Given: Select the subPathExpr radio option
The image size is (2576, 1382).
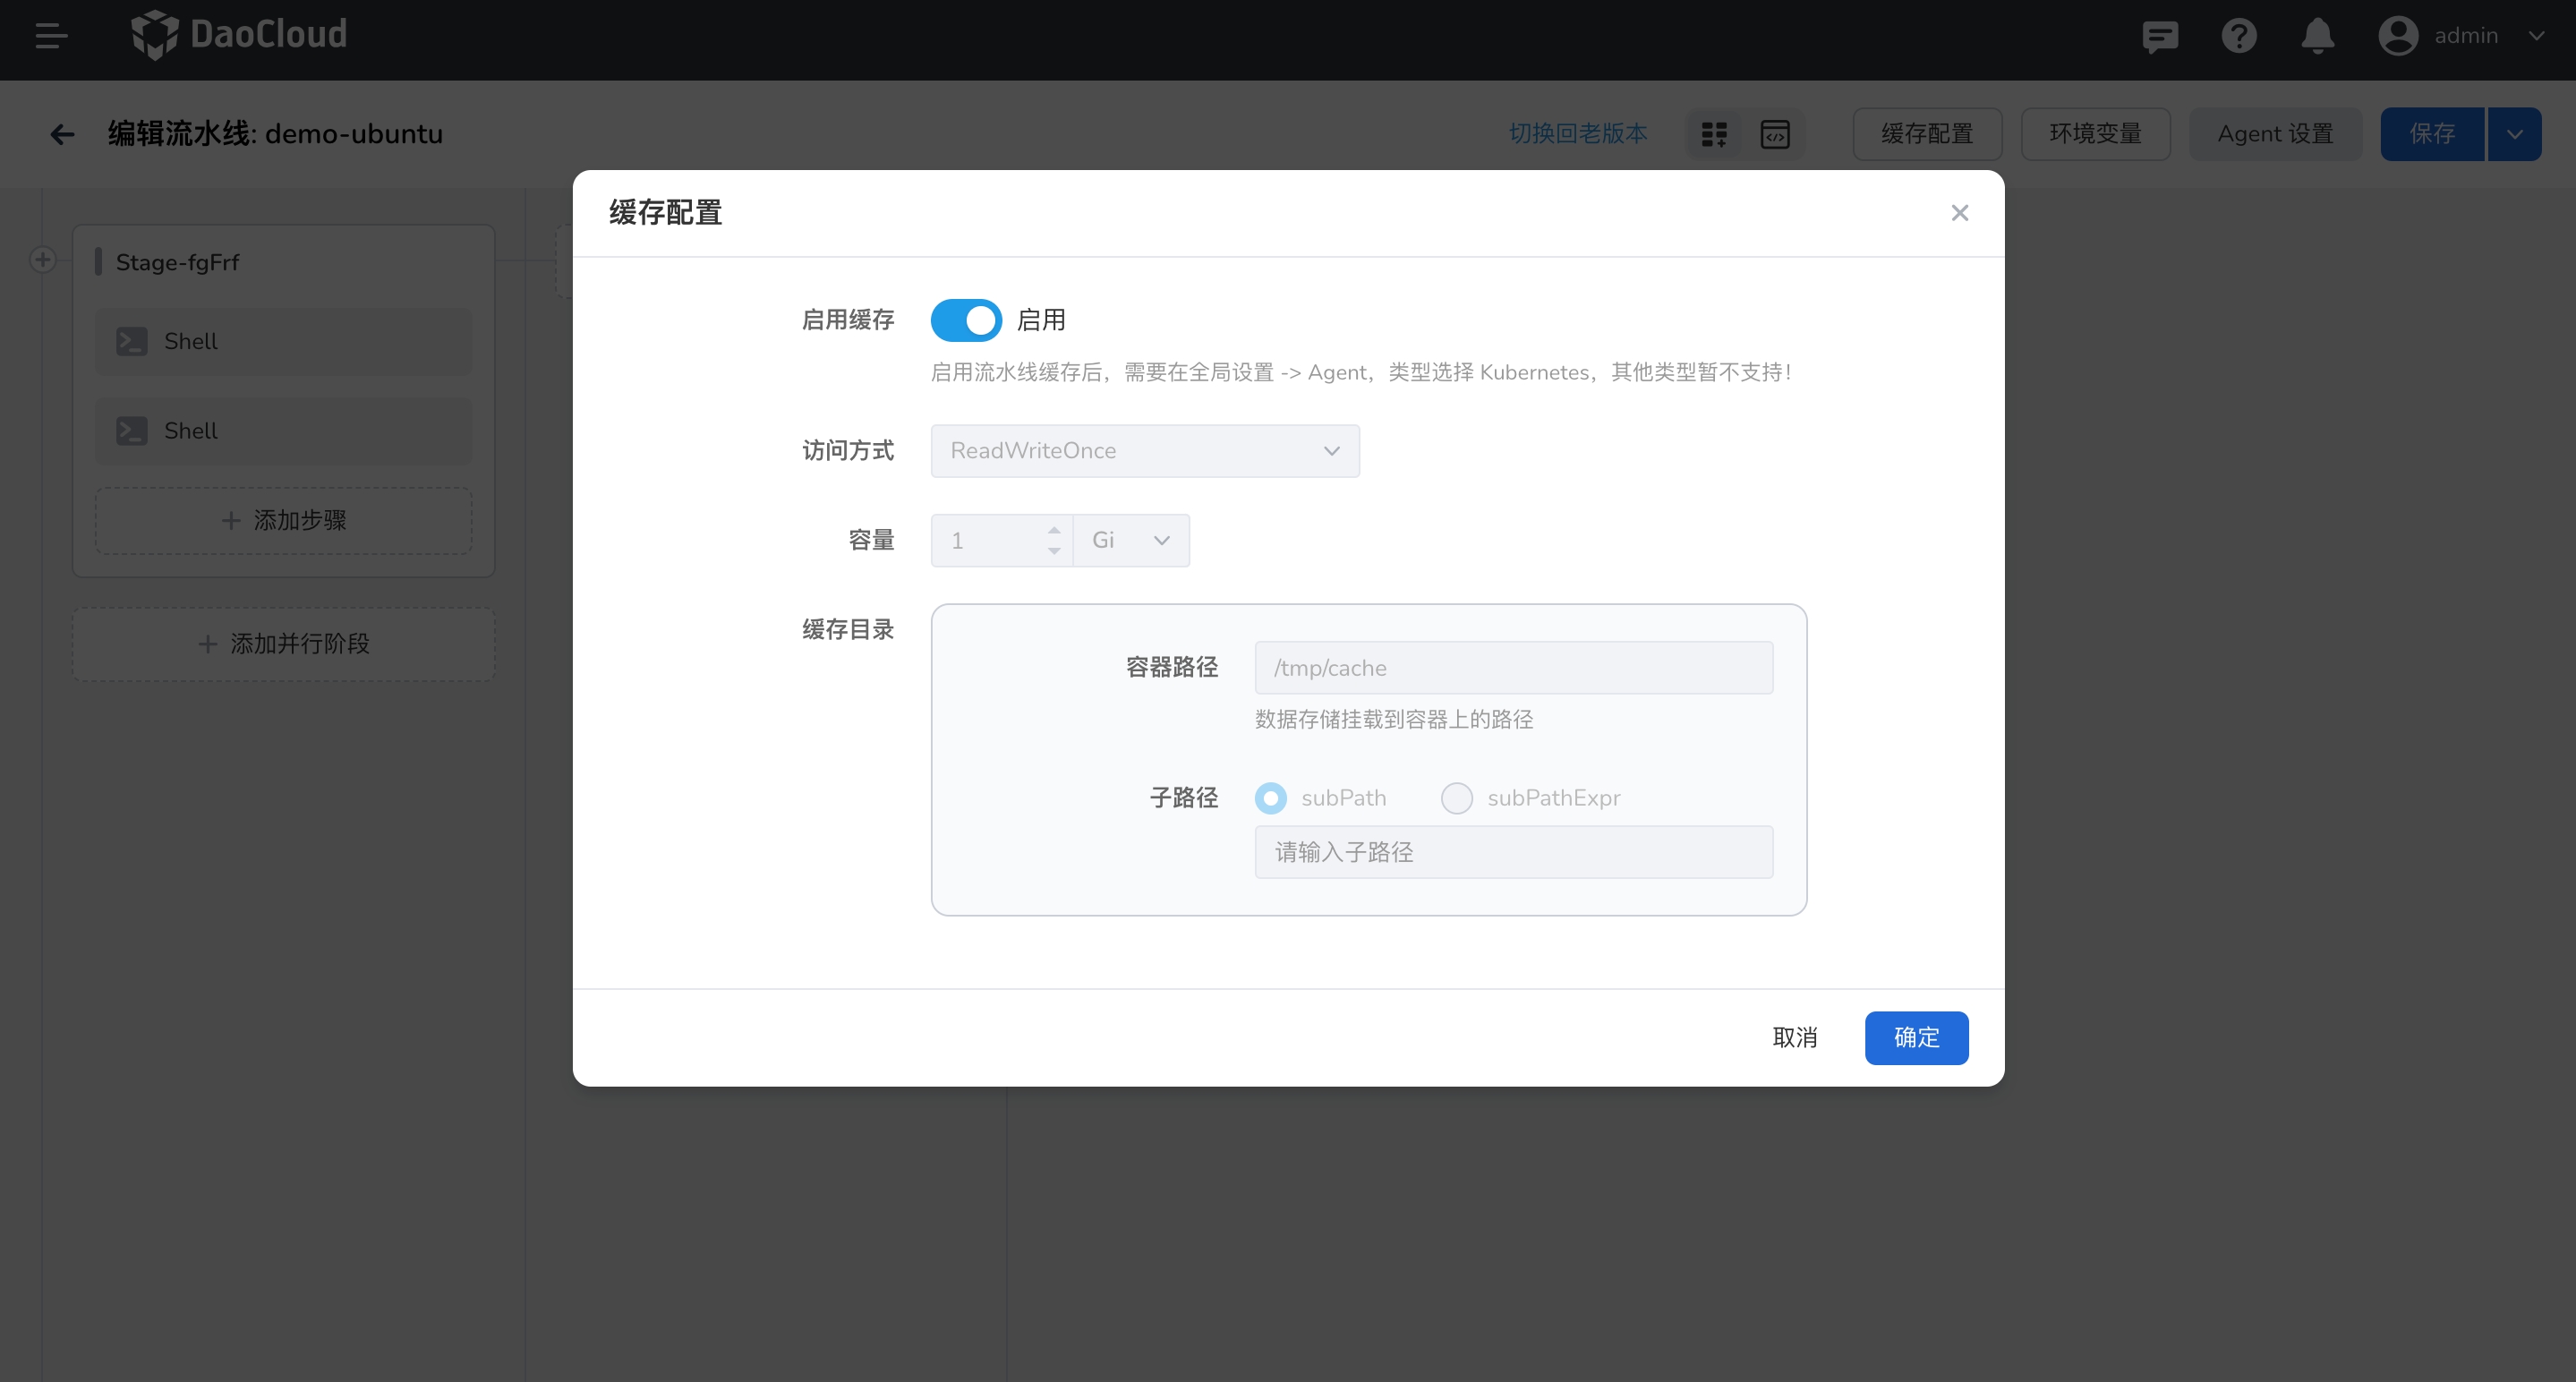Looking at the screenshot, I should (1456, 798).
